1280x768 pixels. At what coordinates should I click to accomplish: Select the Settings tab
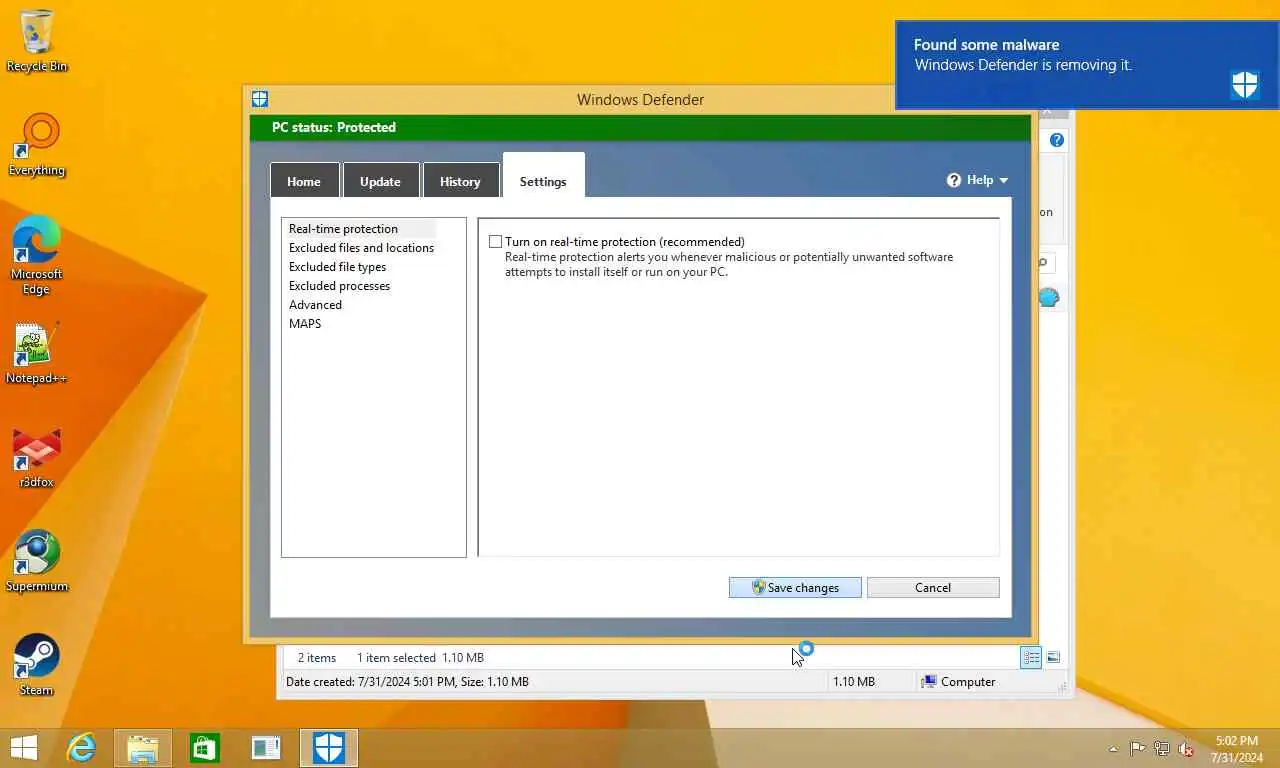(543, 177)
